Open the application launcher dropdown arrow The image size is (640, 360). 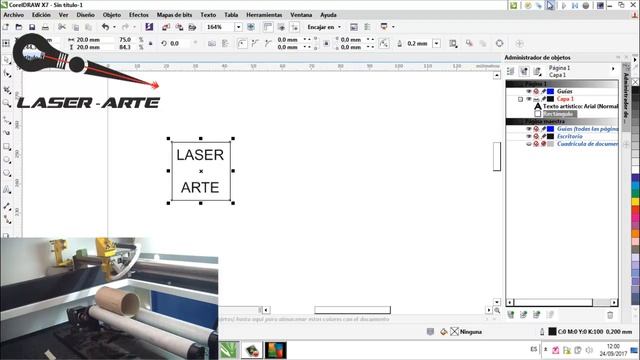pyautogui.click(x=393, y=27)
